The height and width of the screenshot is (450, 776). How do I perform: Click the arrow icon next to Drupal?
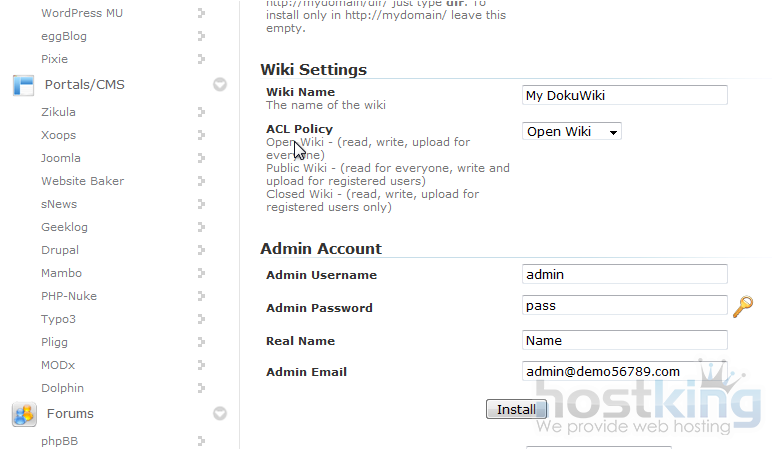(x=201, y=250)
